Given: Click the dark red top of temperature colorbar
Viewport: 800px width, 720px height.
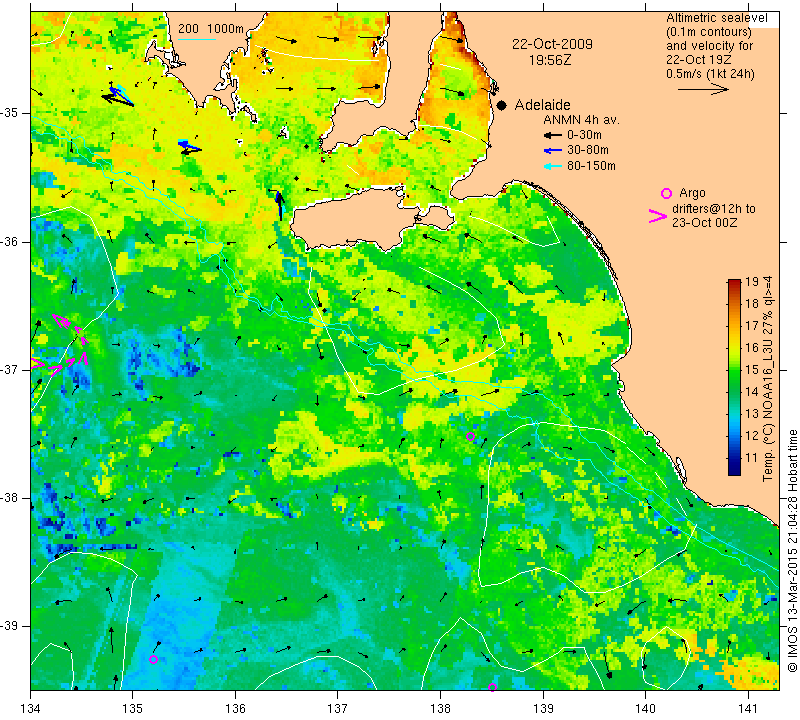Looking at the screenshot, I should pos(734,282).
